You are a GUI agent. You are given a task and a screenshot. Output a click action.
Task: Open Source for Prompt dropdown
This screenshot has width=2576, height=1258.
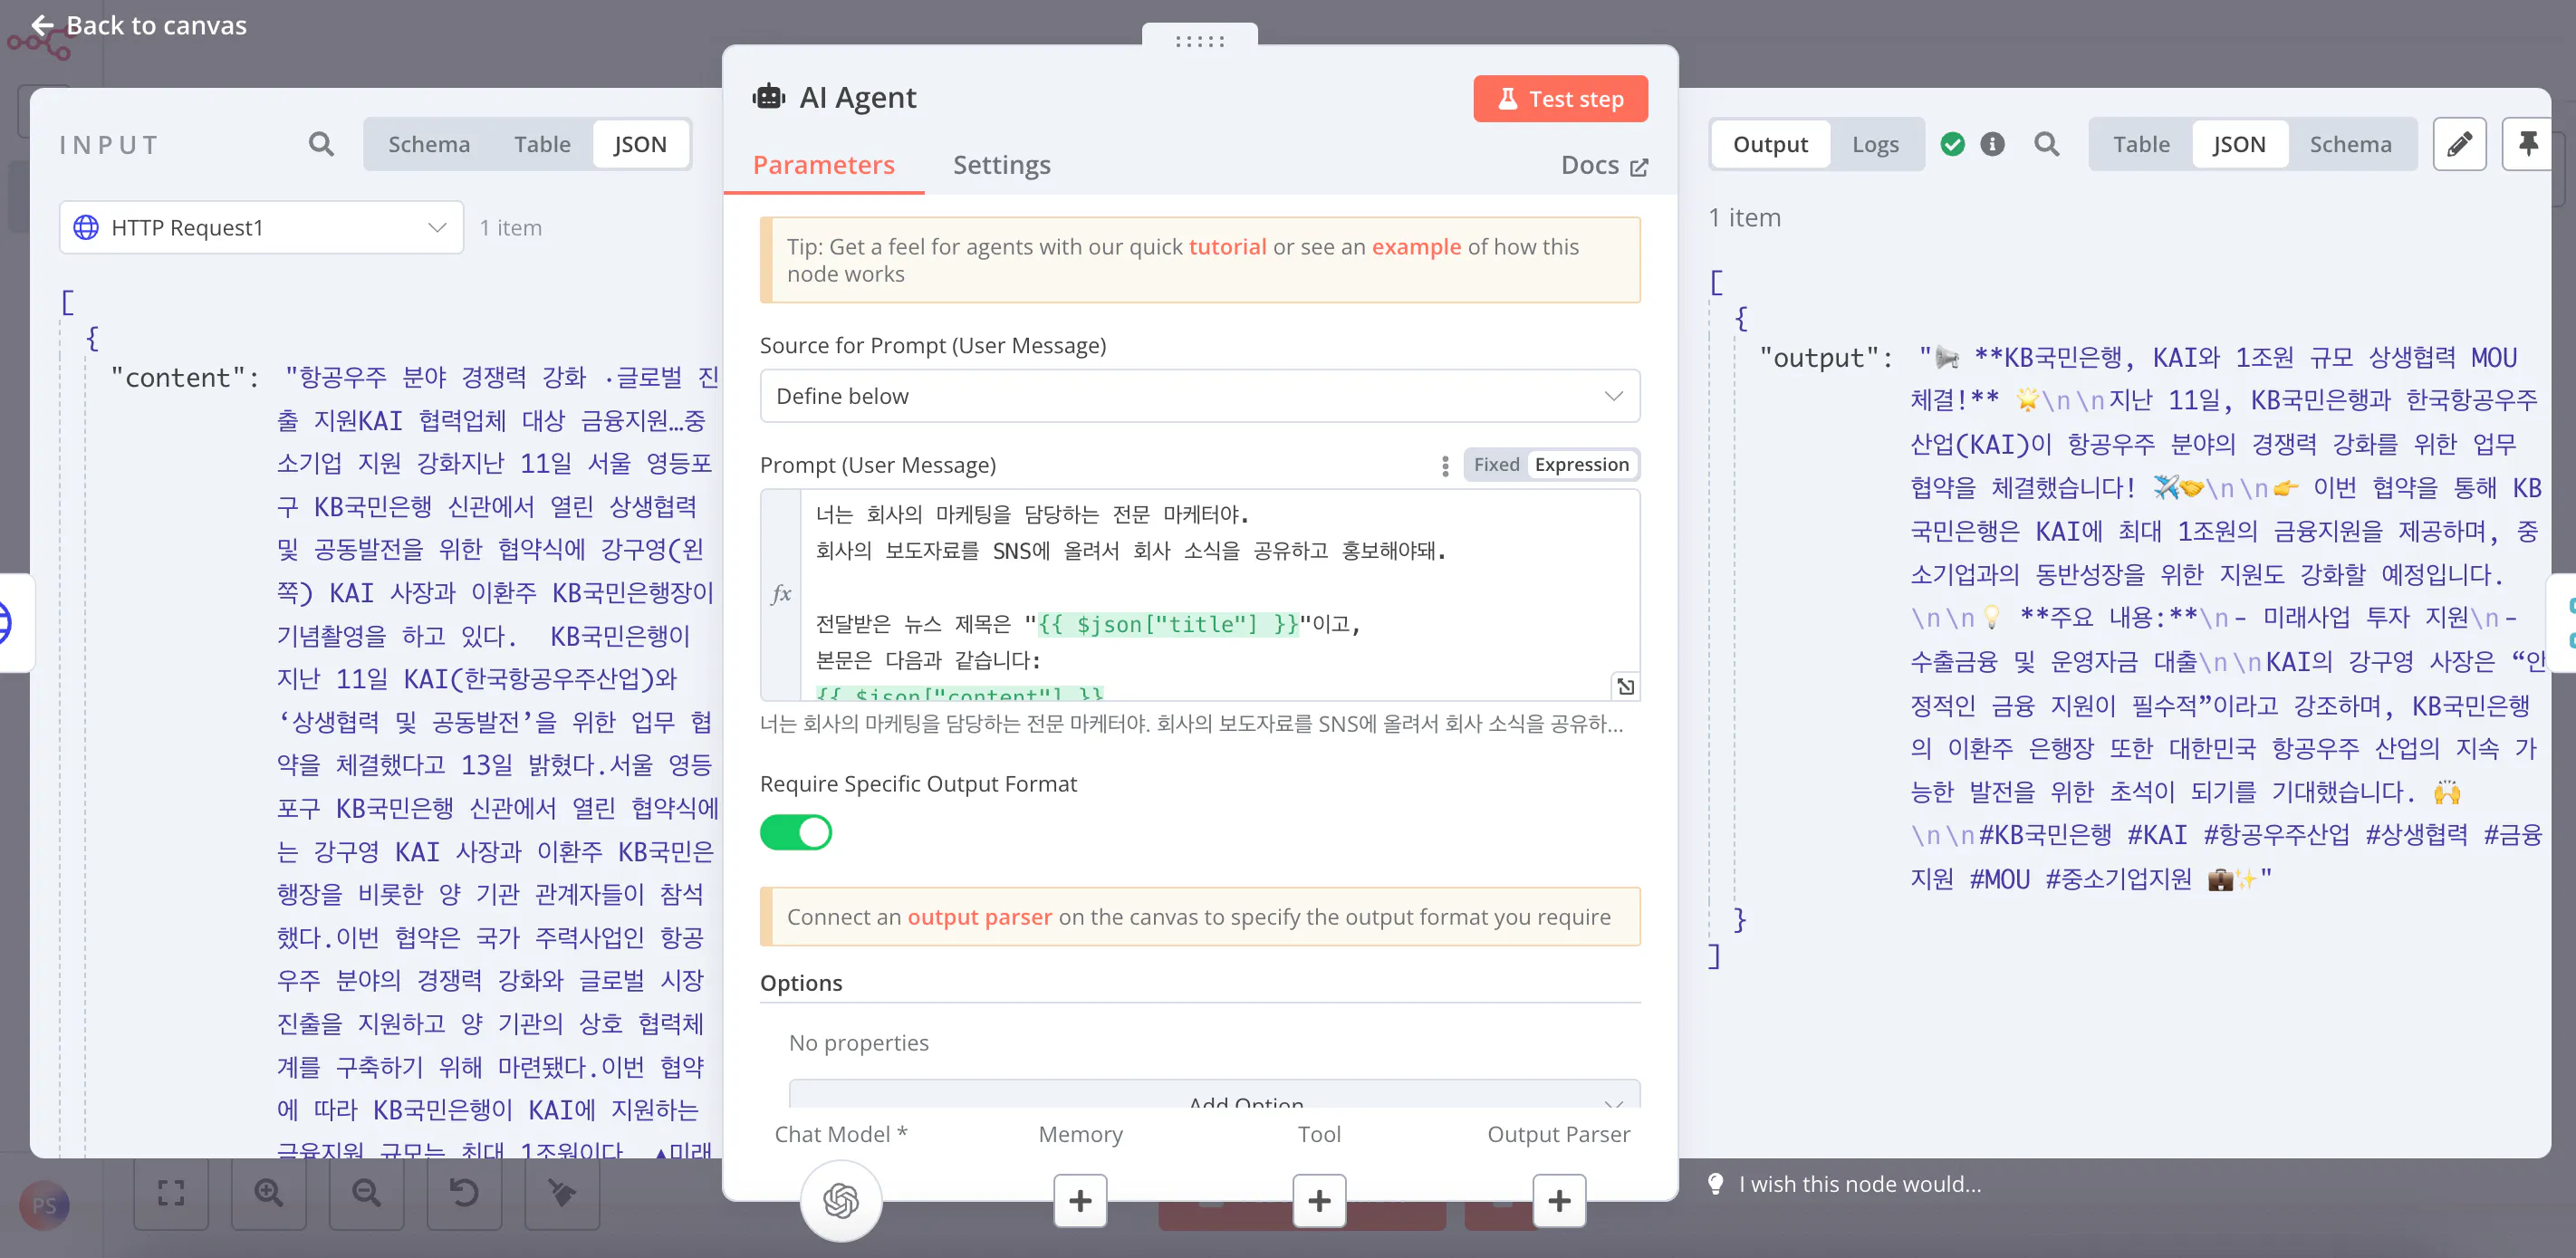tap(1199, 396)
